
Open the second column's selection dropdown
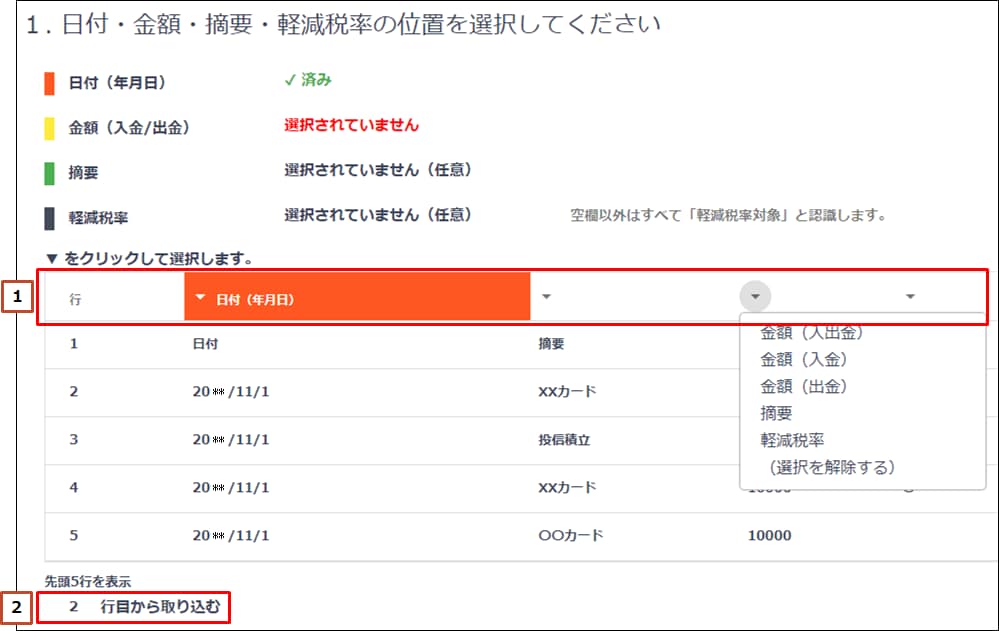[x=547, y=296]
